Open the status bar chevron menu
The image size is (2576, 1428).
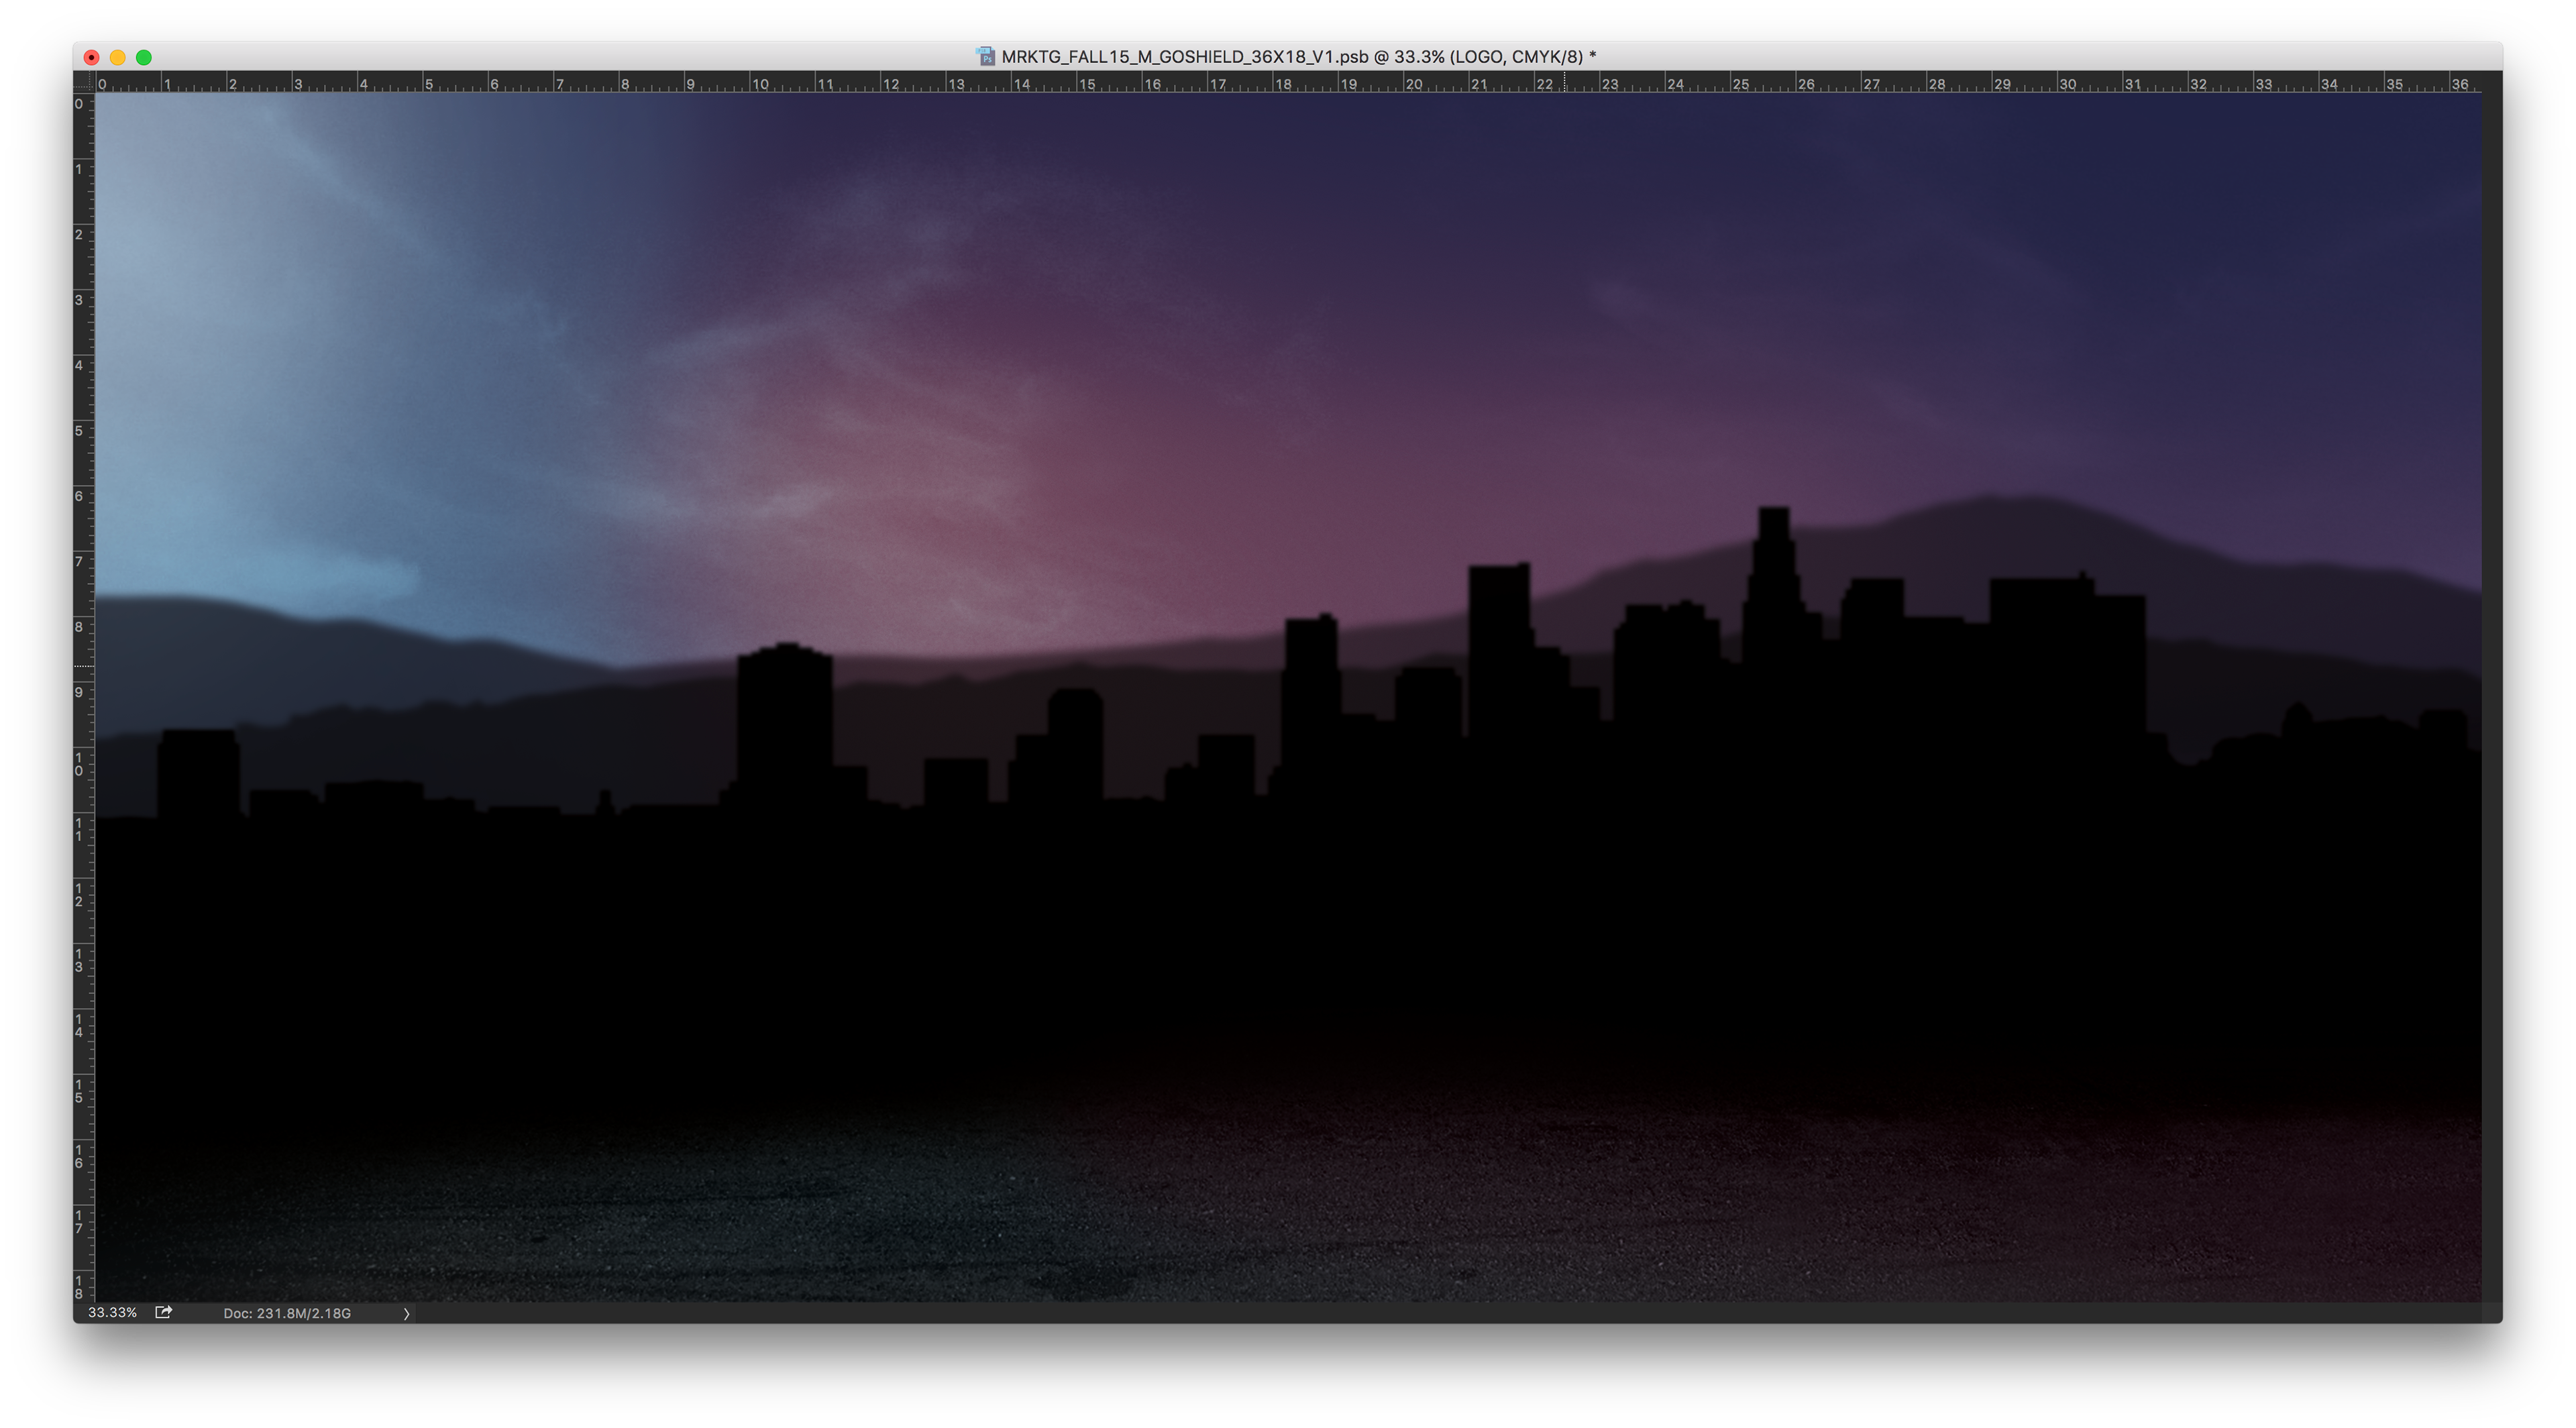click(406, 1313)
